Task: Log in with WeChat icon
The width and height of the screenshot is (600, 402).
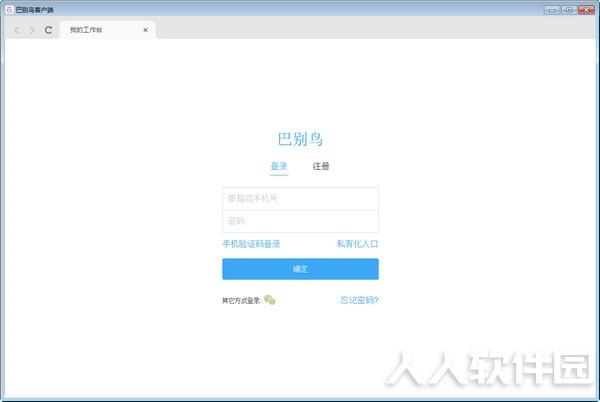Action: coord(270,300)
